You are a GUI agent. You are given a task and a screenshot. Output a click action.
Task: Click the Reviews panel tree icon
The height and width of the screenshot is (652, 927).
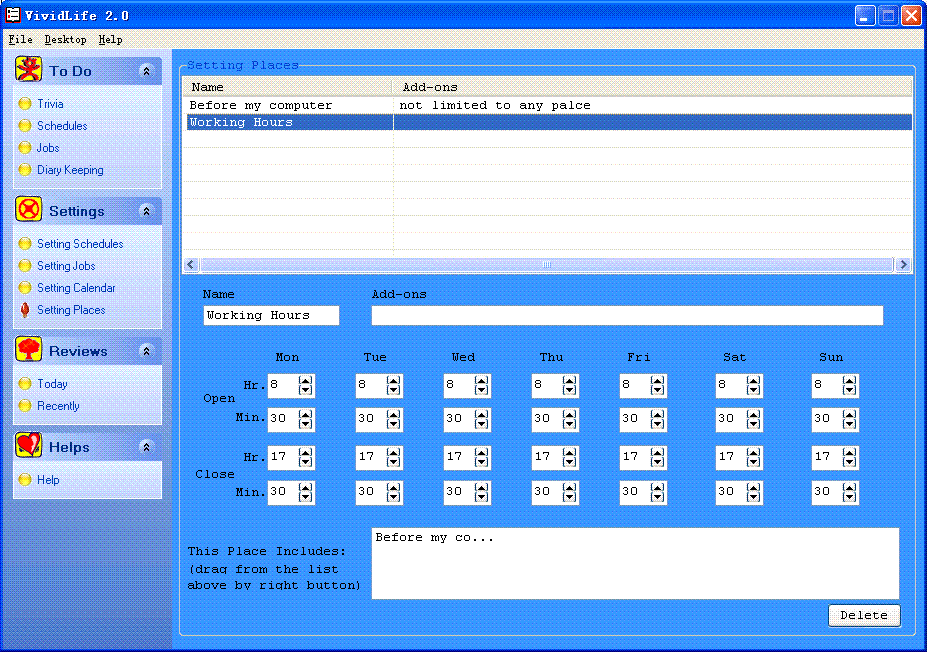pos(28,349)
